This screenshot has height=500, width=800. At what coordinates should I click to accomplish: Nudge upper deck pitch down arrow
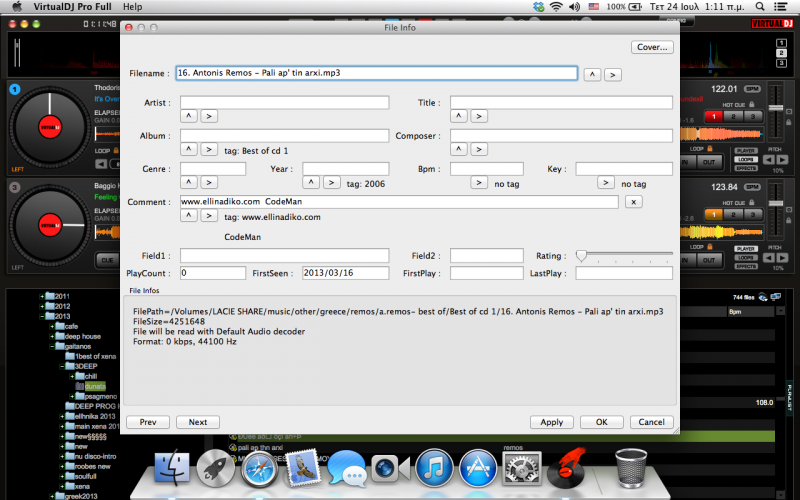tap(769, 160)
